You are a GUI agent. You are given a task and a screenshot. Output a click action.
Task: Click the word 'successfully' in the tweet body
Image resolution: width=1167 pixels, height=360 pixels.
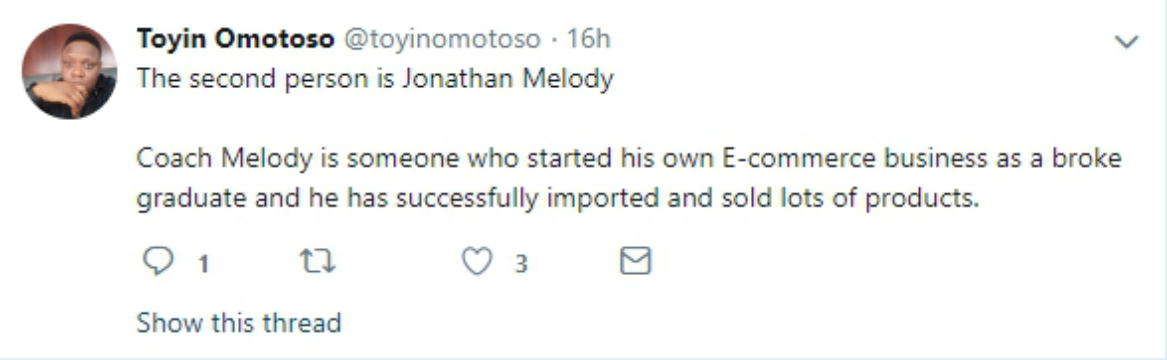467,200
